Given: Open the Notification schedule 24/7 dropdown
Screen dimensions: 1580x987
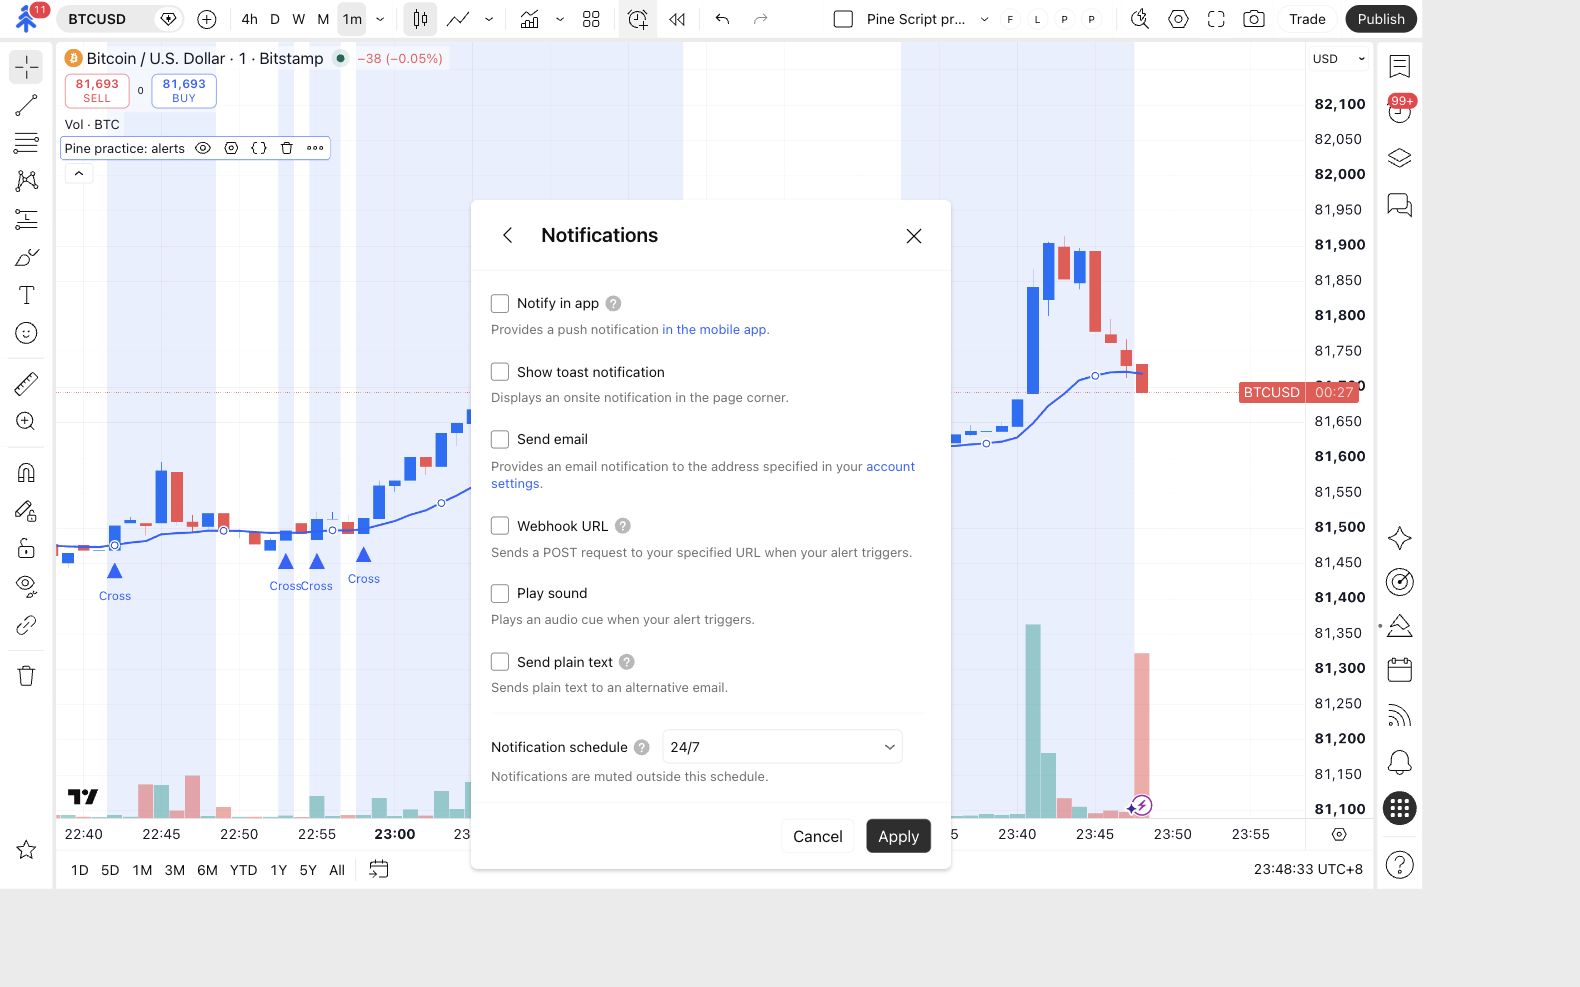Looking at the screenshot, I should click(782, 747).
